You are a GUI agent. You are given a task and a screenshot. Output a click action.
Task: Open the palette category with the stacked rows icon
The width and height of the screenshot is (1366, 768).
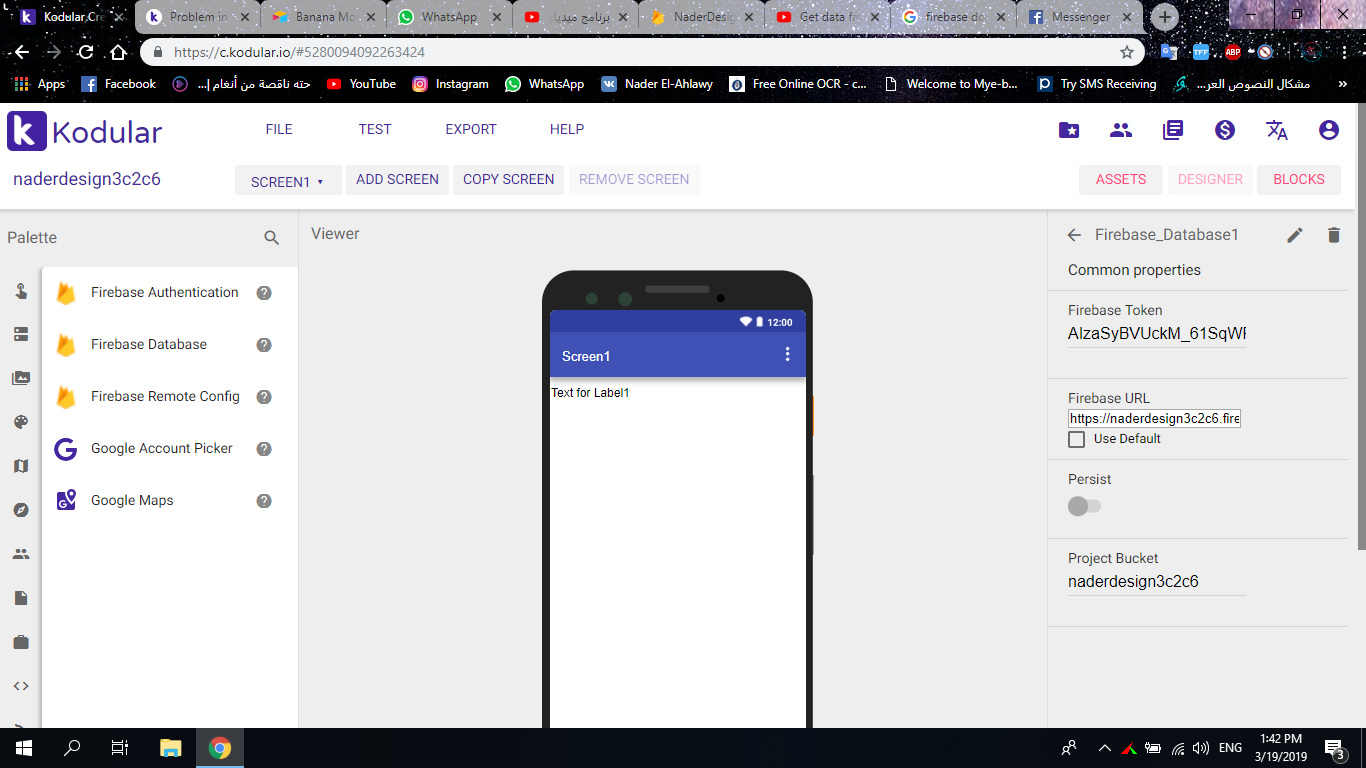(x=21, y=334)
